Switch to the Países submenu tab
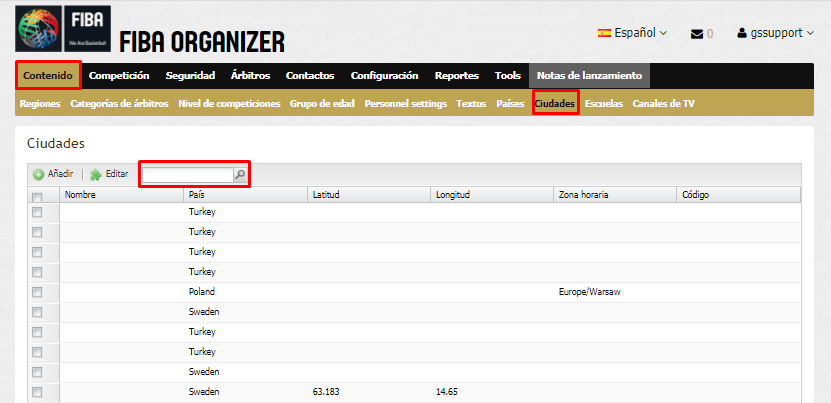Screen dimensions: 831x403 [510, 104]
